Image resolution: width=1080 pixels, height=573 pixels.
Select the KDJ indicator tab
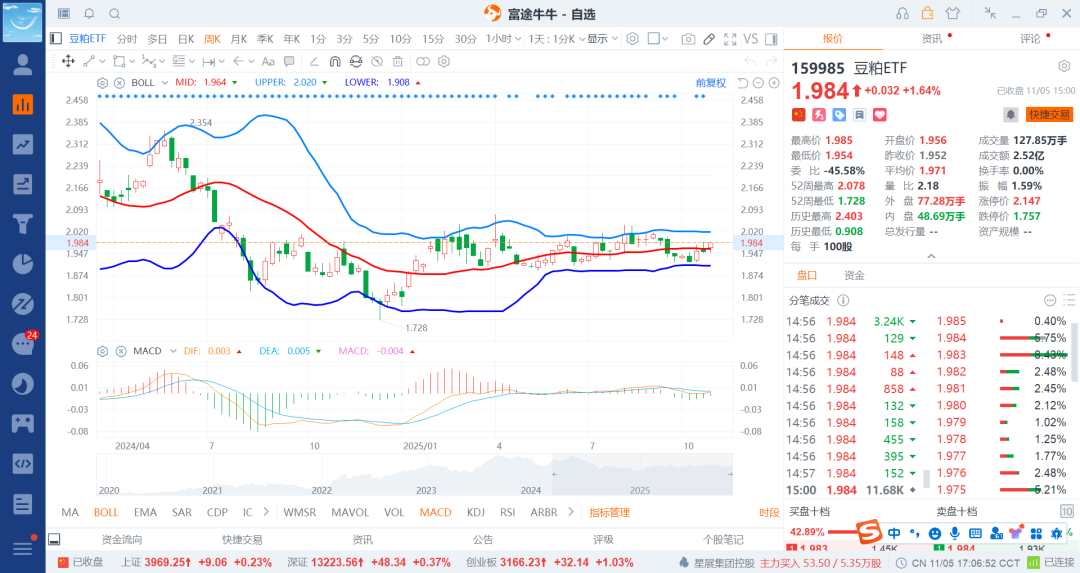[x=475, y=512]
